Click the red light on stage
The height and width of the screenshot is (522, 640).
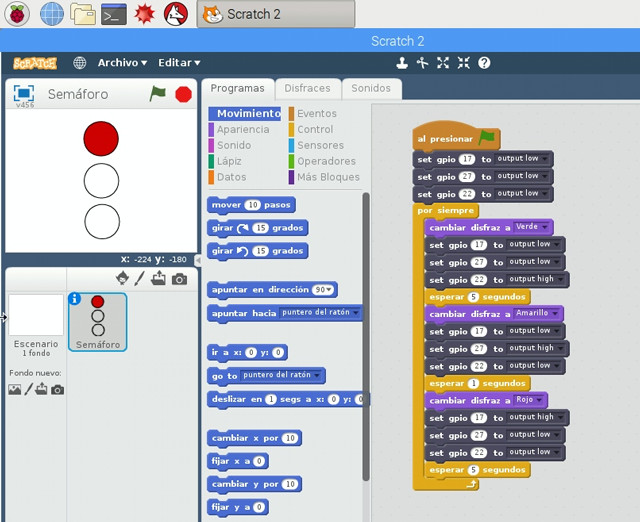click(101, 138)
